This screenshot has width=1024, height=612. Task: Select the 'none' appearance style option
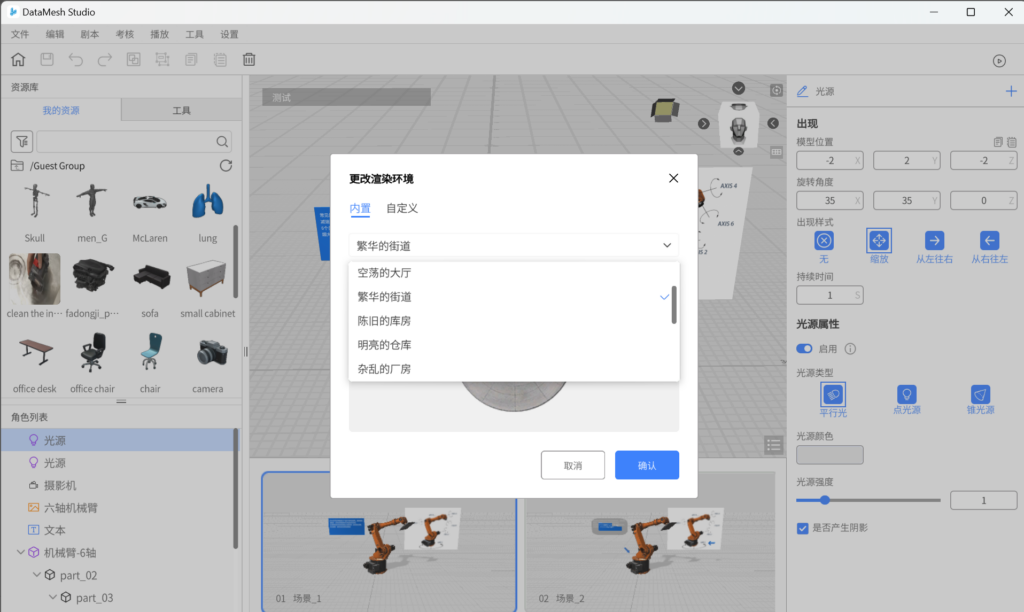click(x=823, y=240)
